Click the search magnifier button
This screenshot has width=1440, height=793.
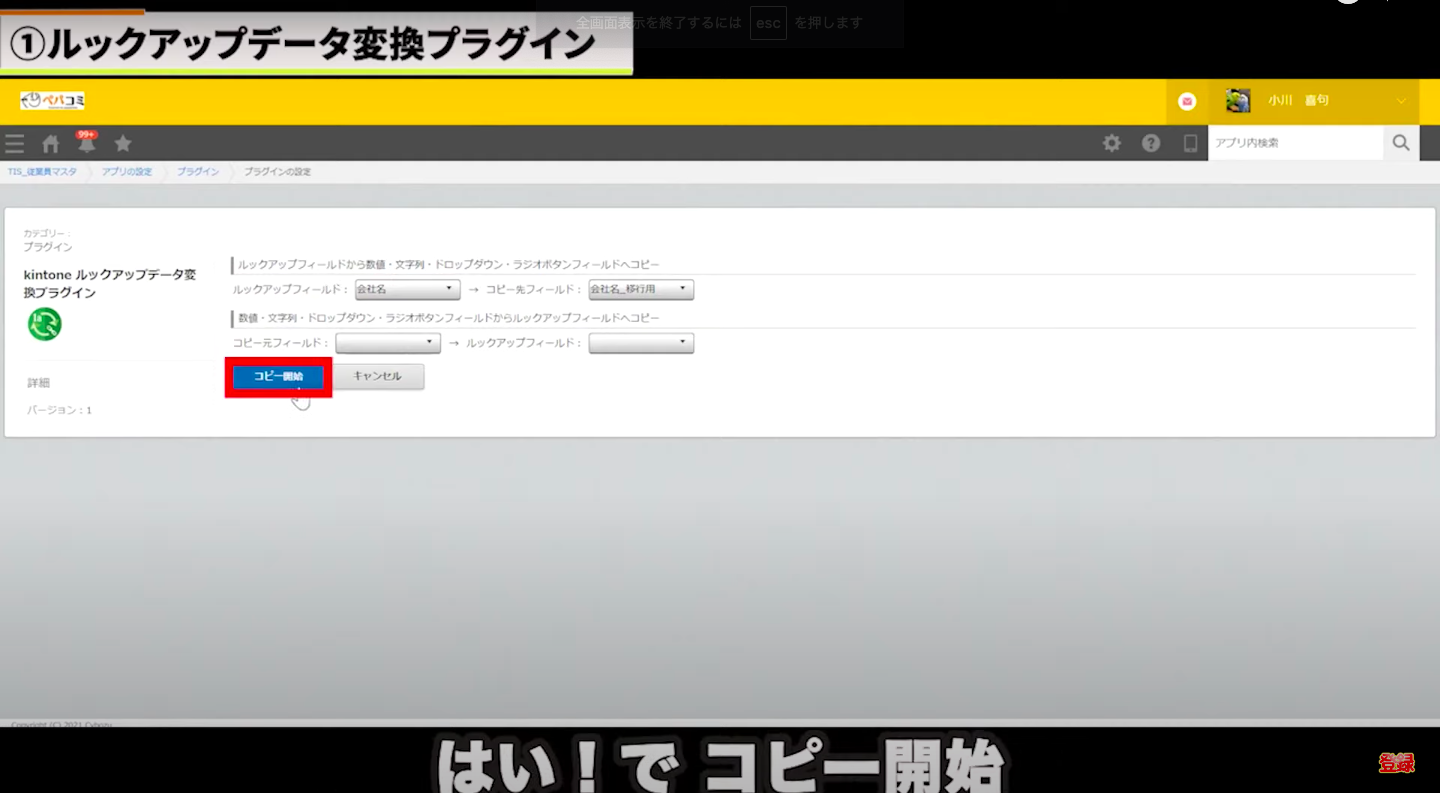point(1400,143)
